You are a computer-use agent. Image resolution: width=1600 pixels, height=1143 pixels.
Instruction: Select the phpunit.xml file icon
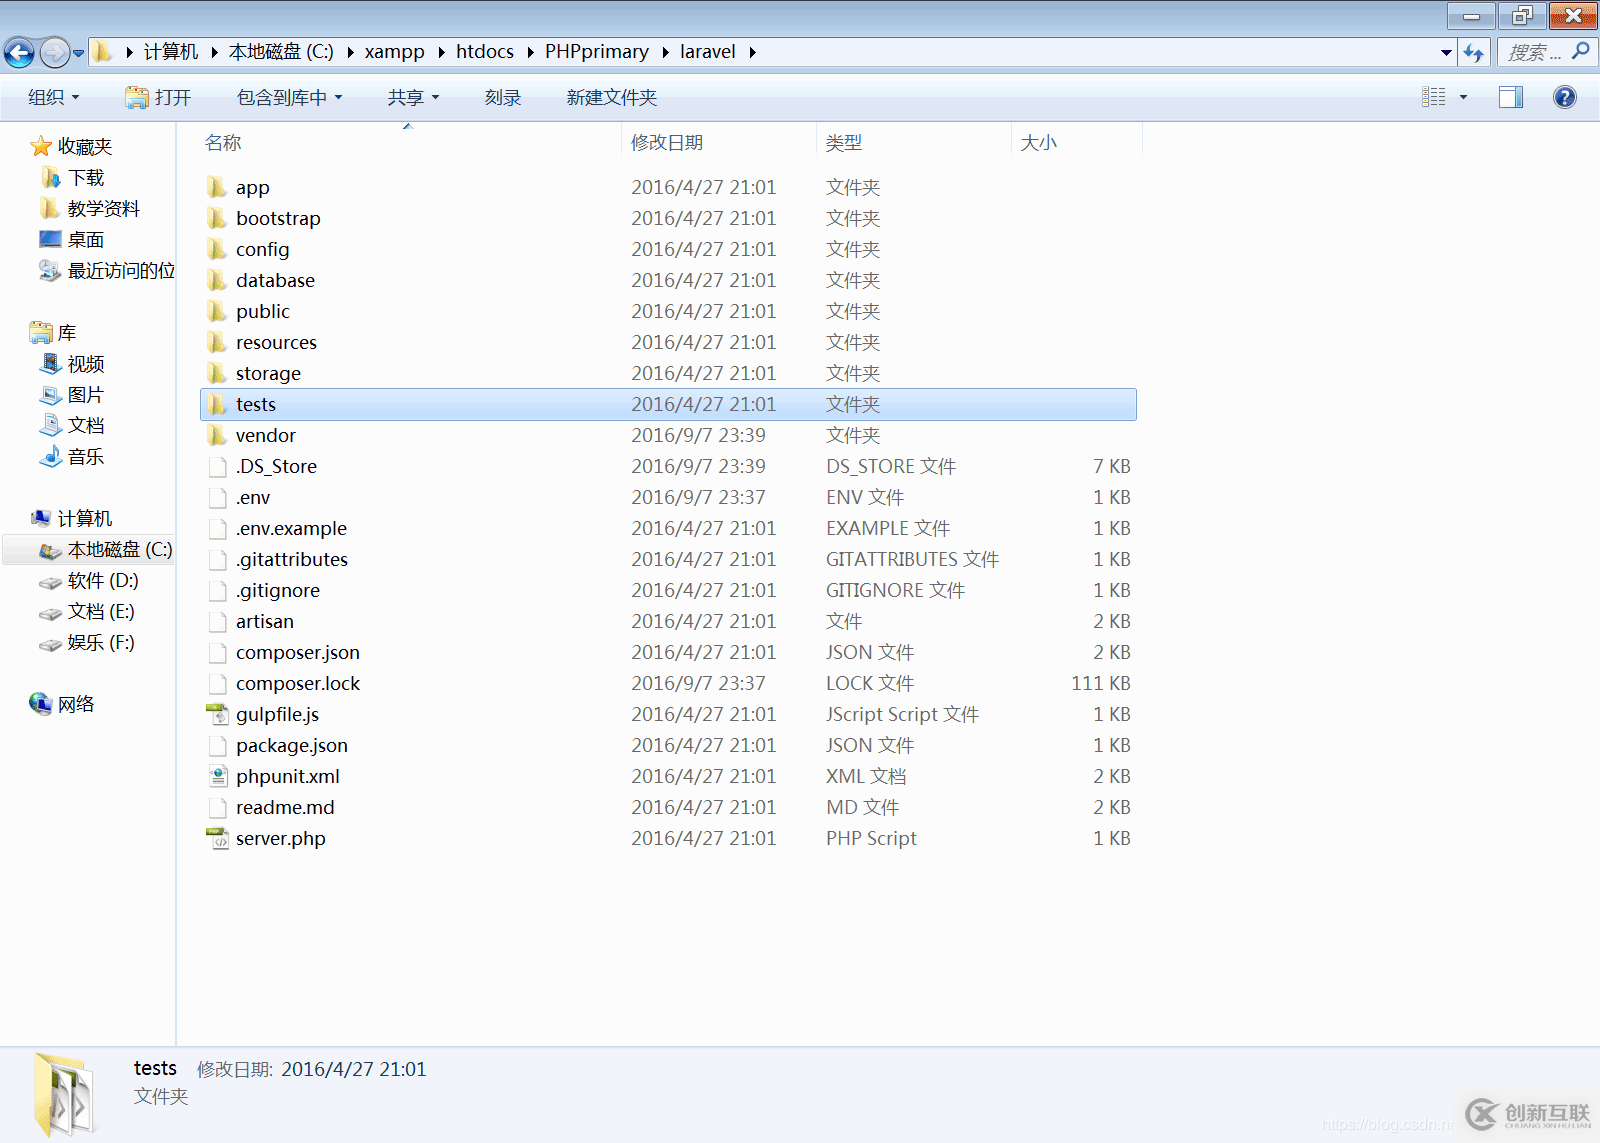[x=217, y=776]
